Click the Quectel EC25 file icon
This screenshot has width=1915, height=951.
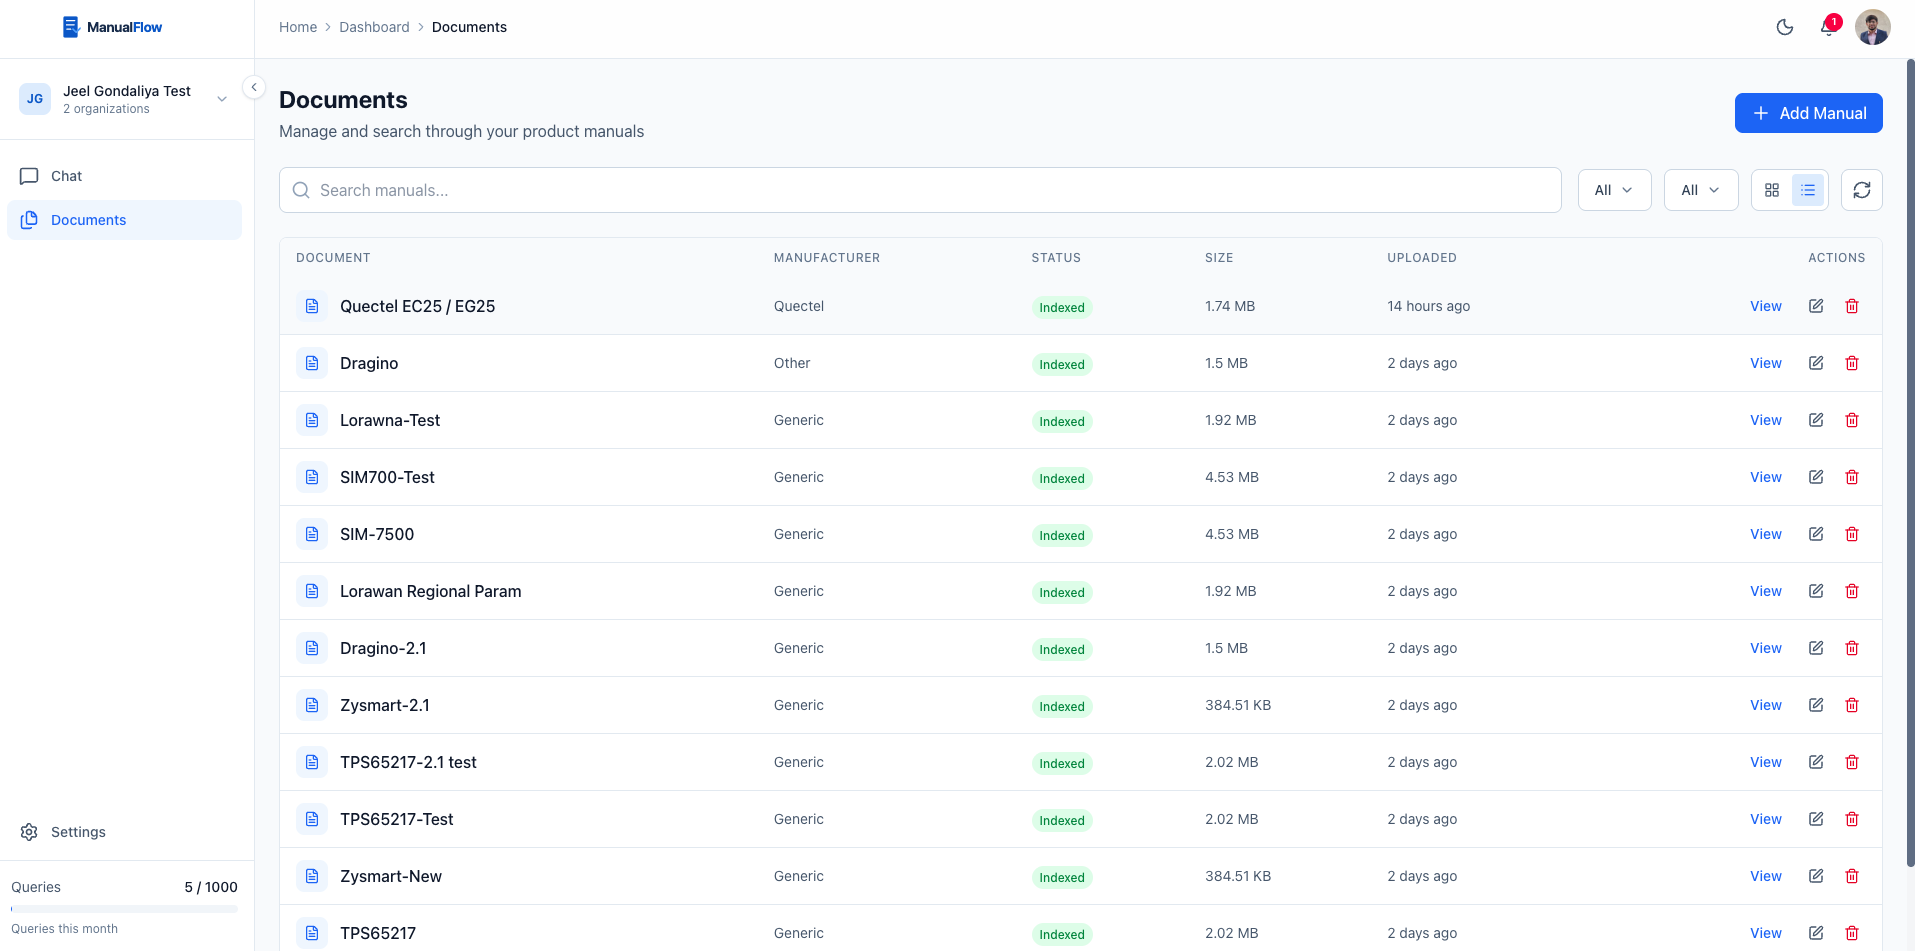pyautogui.click(x=311, y=306)
